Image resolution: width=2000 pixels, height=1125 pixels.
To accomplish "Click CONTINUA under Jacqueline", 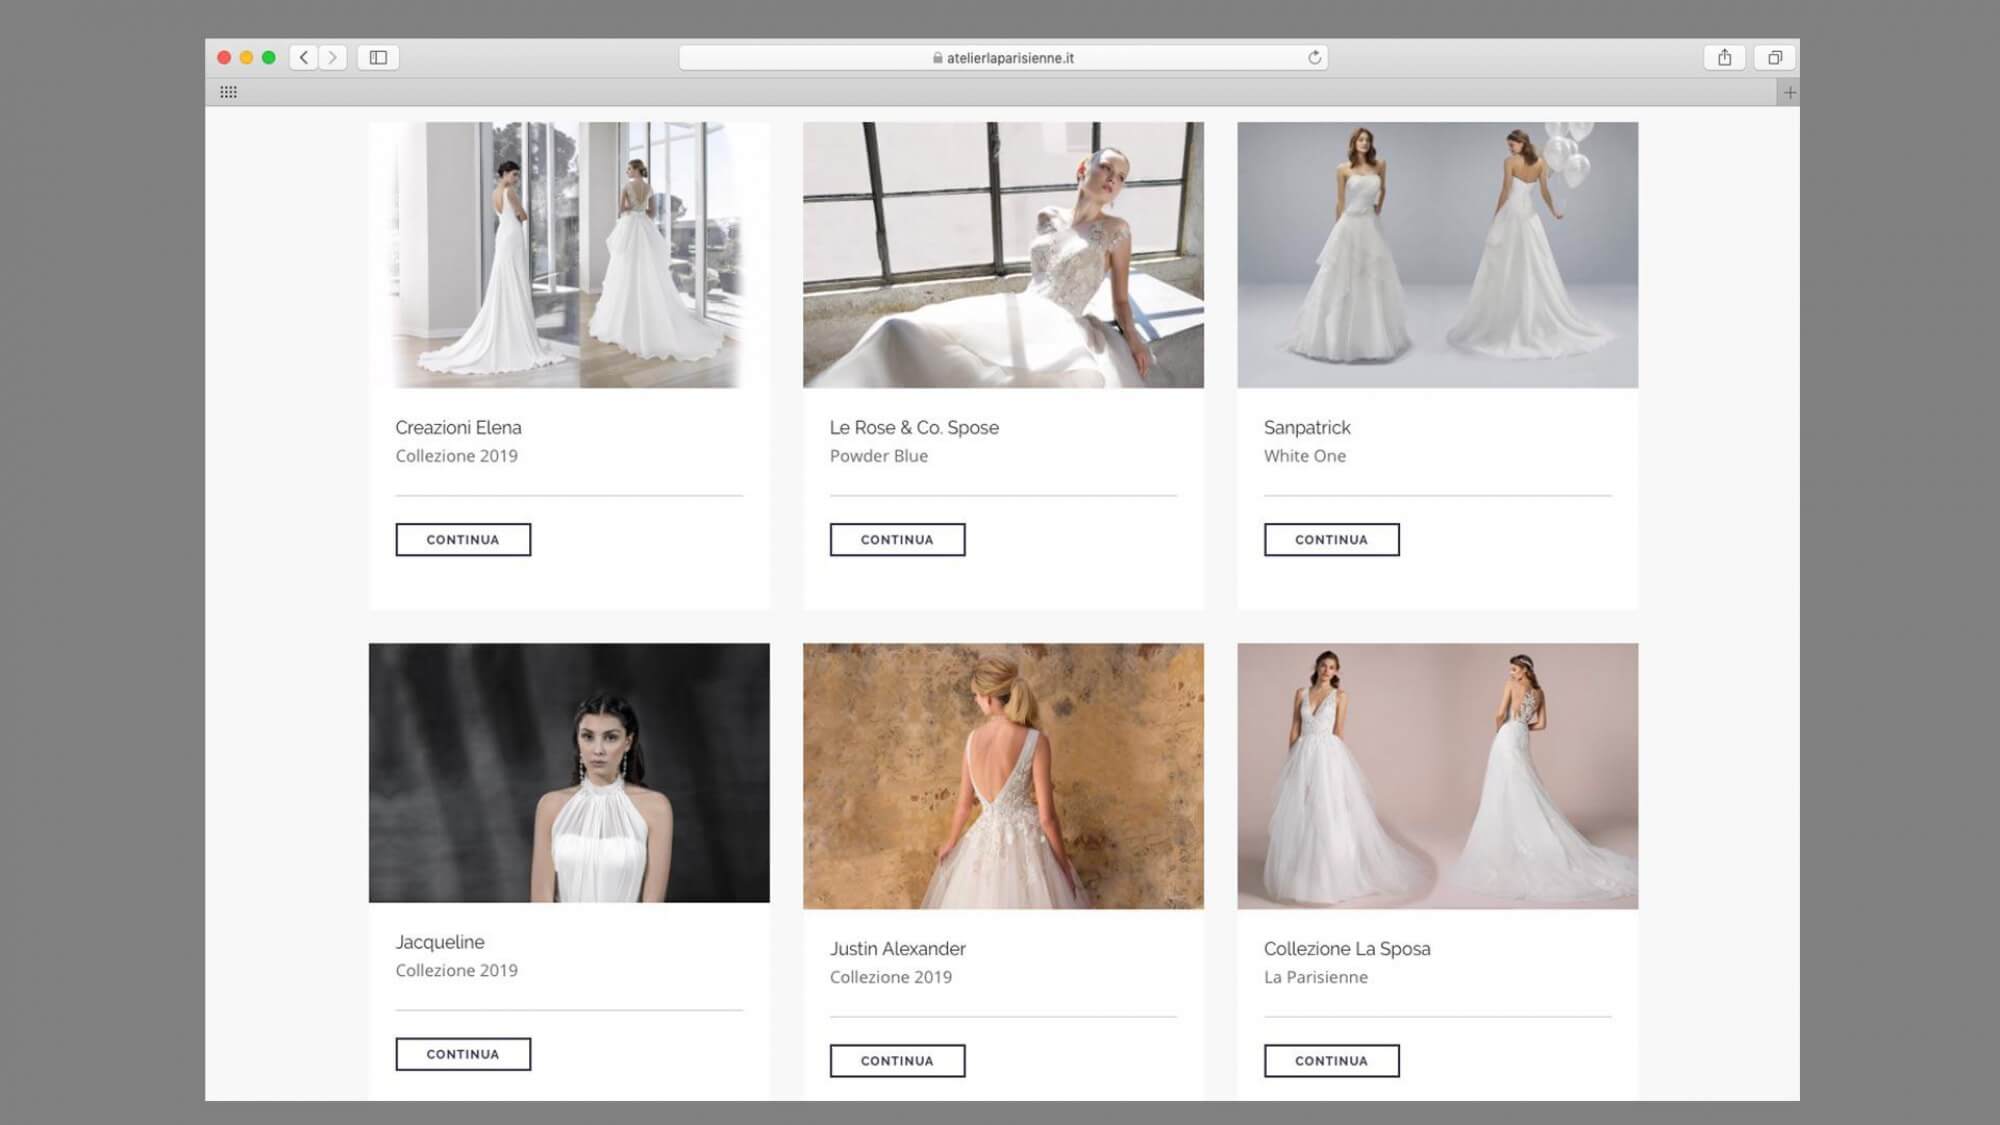I will tap(463, 1054).
